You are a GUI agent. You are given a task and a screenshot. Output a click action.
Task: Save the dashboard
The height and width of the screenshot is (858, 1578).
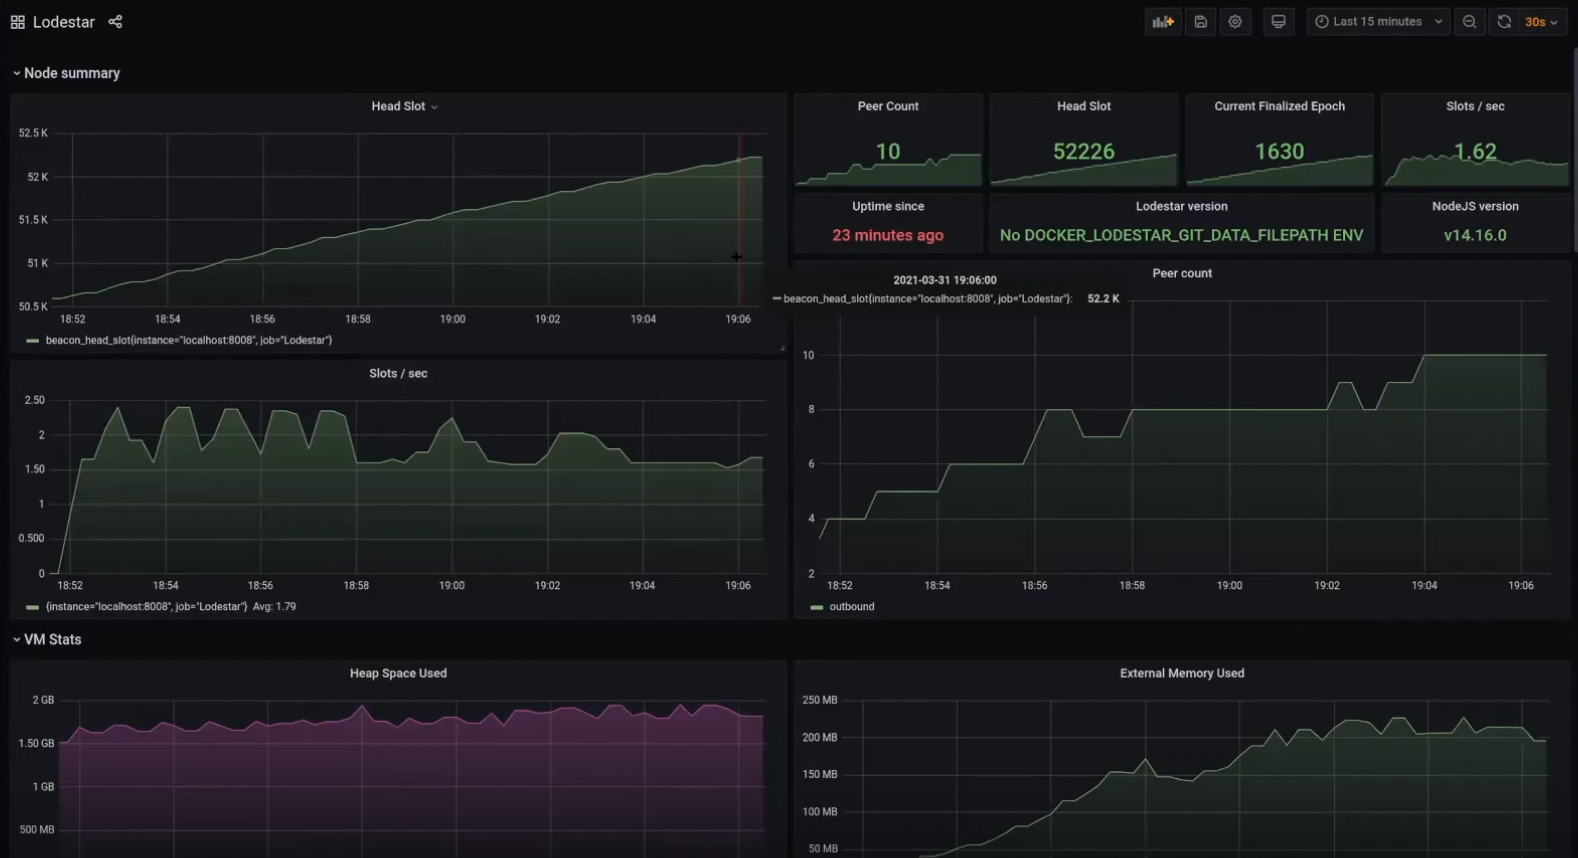coord(1201,22)
